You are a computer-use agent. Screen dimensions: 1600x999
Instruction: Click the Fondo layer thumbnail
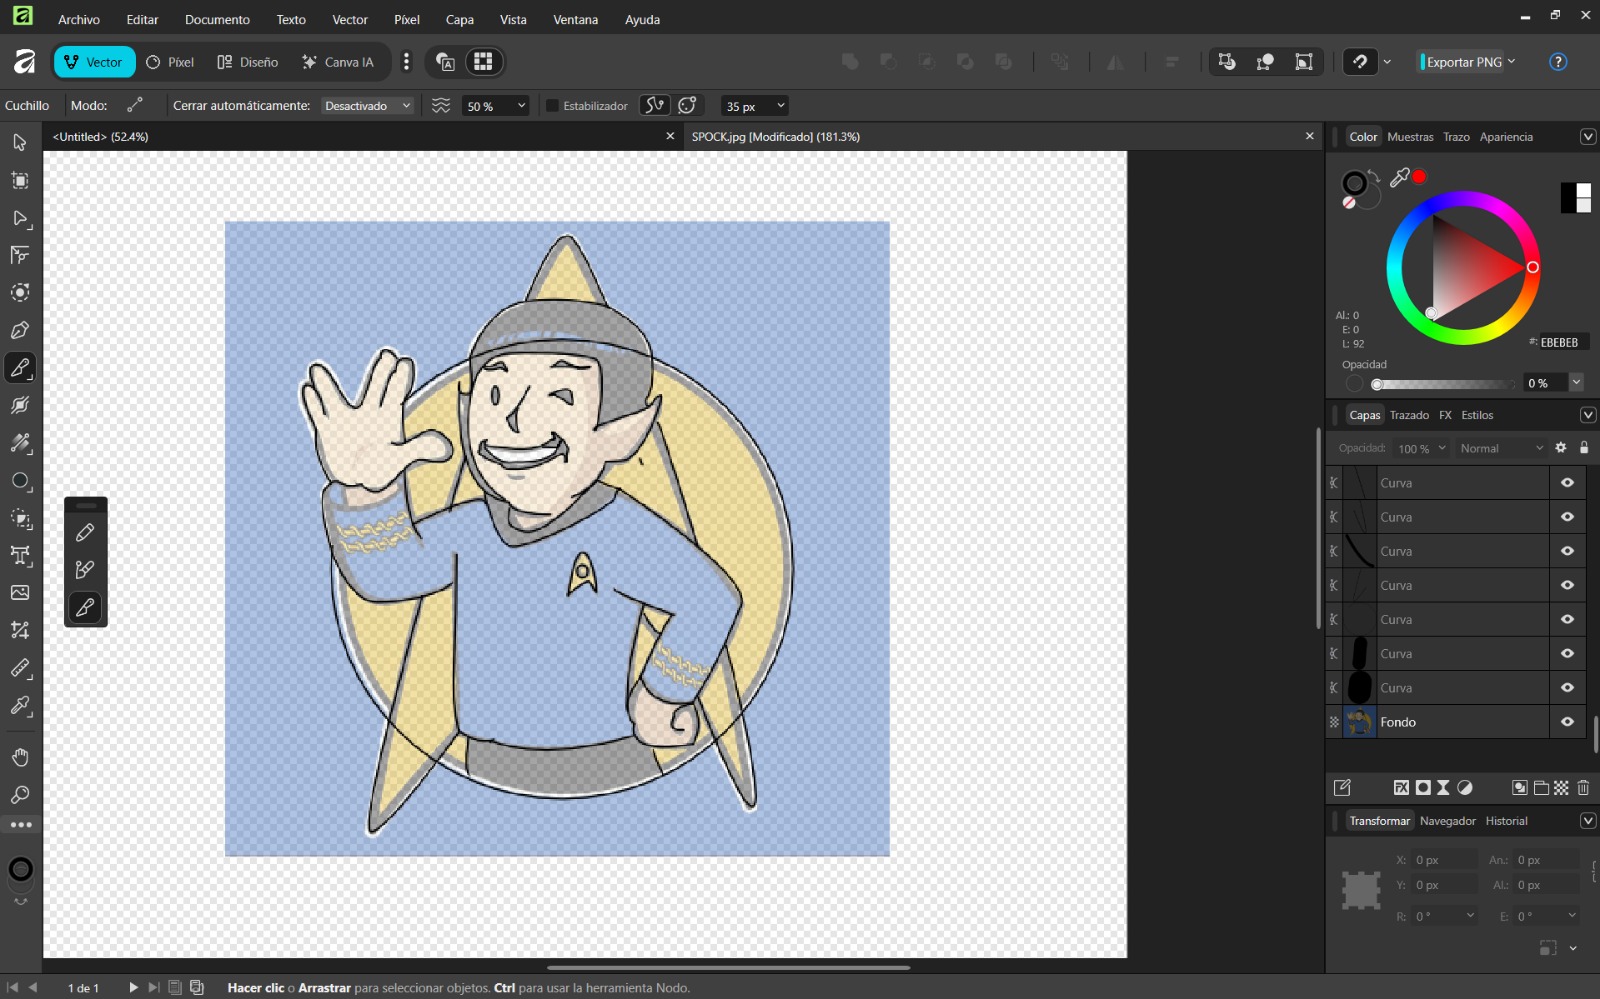[x=1359, y=721]
